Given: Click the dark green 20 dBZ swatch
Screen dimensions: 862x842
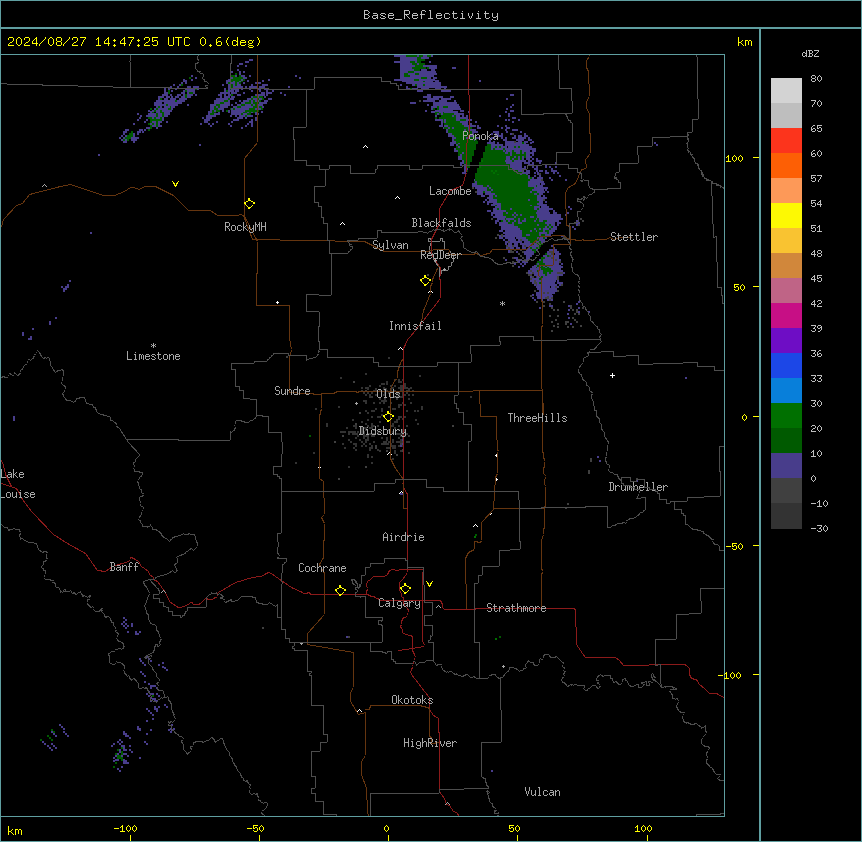Looking at the screenshot, I should (x=786, y=441).
